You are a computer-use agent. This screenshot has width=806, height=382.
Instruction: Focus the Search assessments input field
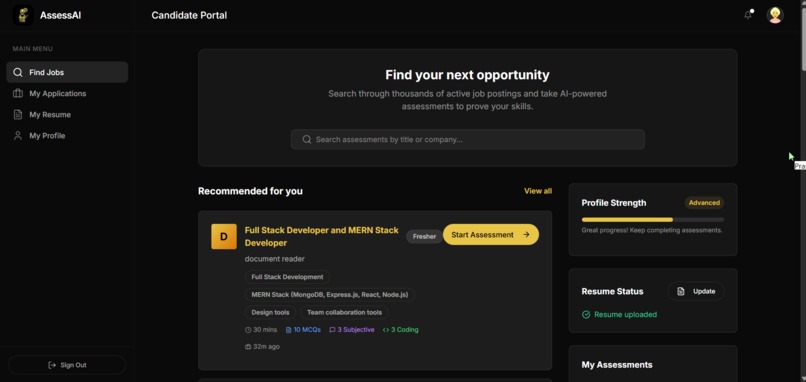468,139
